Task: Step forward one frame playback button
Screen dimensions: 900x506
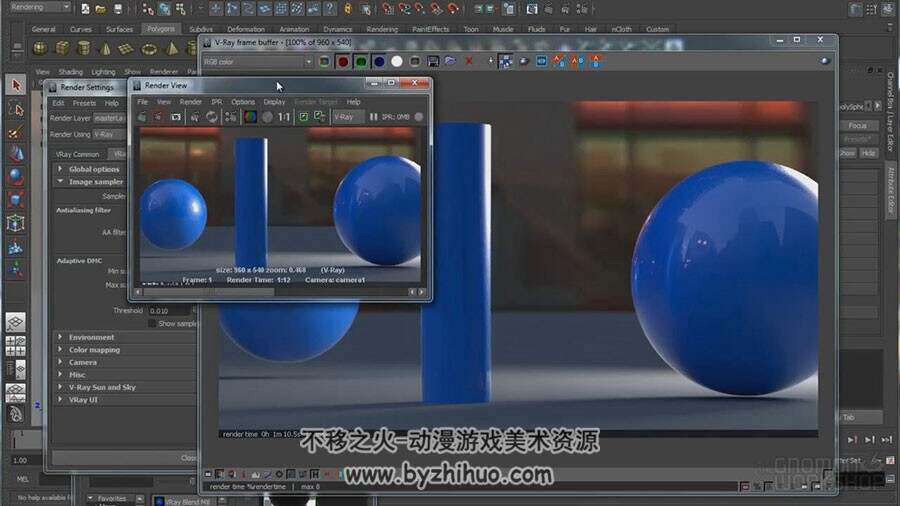Action: [853, 440]
